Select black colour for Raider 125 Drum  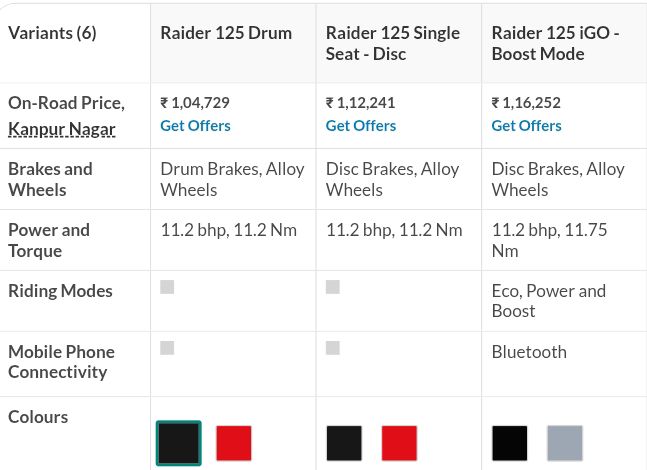click(179, 443)
